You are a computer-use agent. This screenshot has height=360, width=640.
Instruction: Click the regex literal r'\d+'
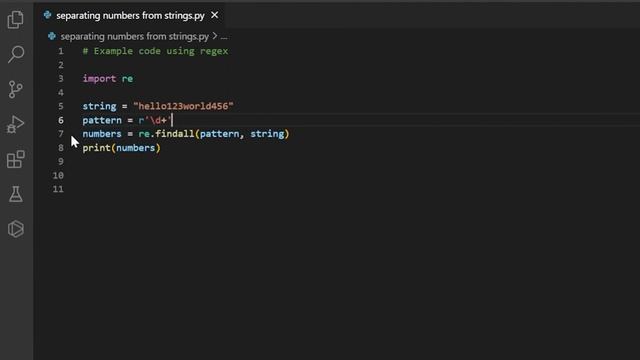pyautogui.click(x=156, y=120)
